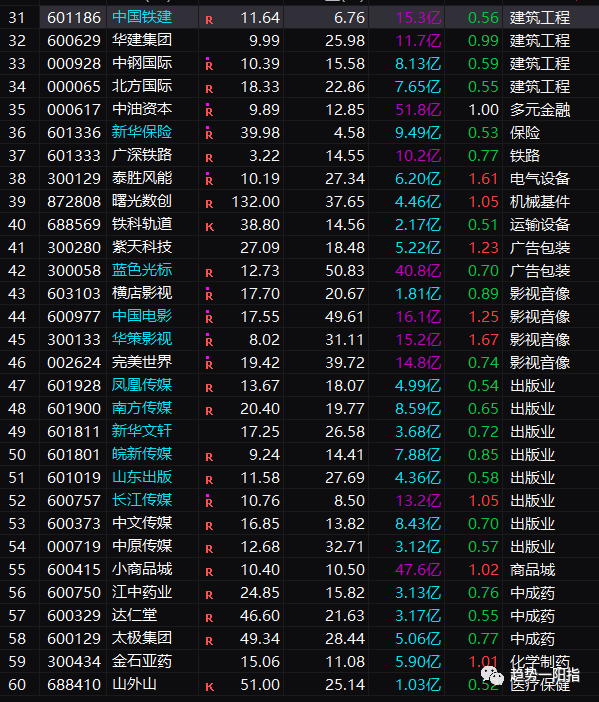Click turnover 51.8亿 of 中油资本
The image size is (599, 702).
tap(418, 110)
